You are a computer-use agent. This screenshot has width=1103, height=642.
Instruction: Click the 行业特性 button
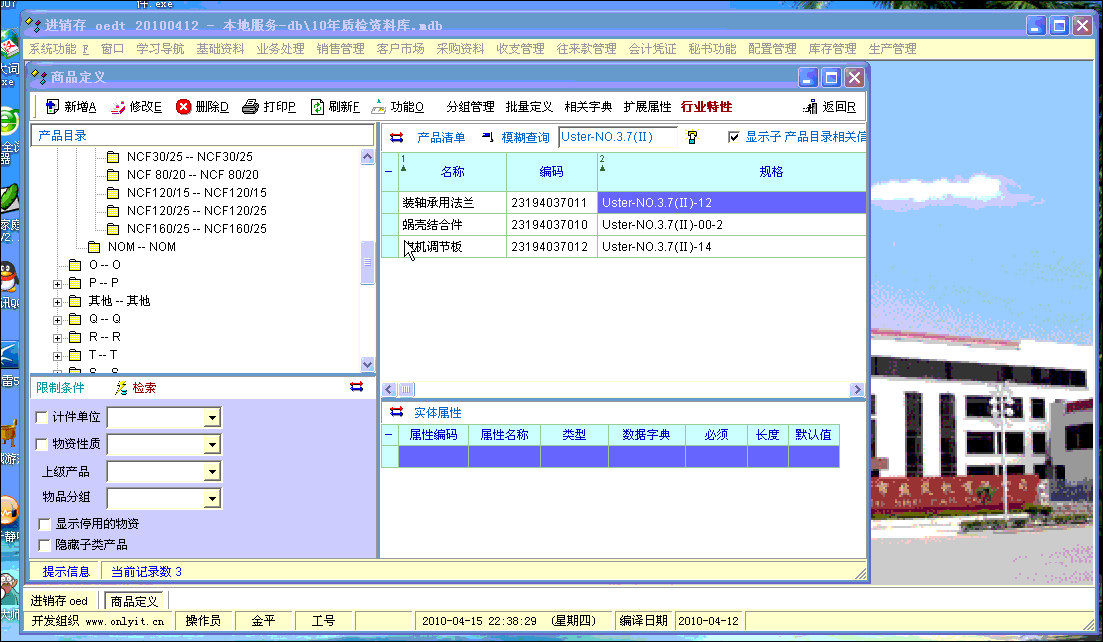pyautogui.click(x=706, y=107)
